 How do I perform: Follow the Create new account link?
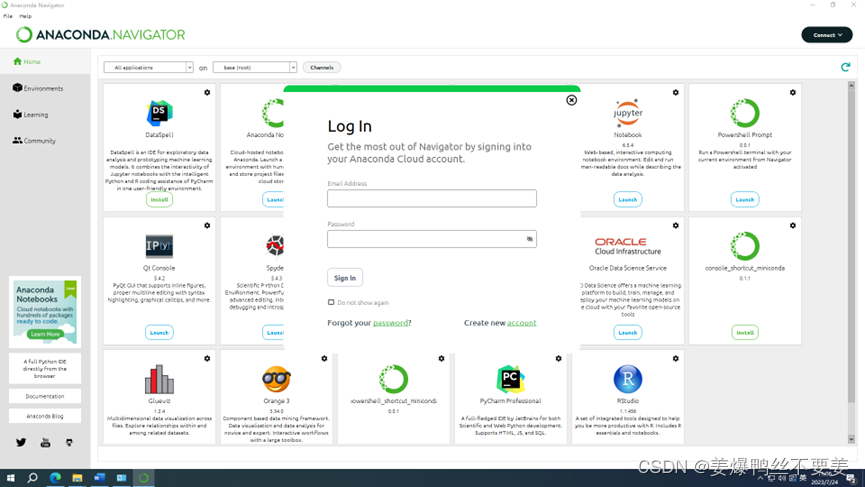point(521,323)
